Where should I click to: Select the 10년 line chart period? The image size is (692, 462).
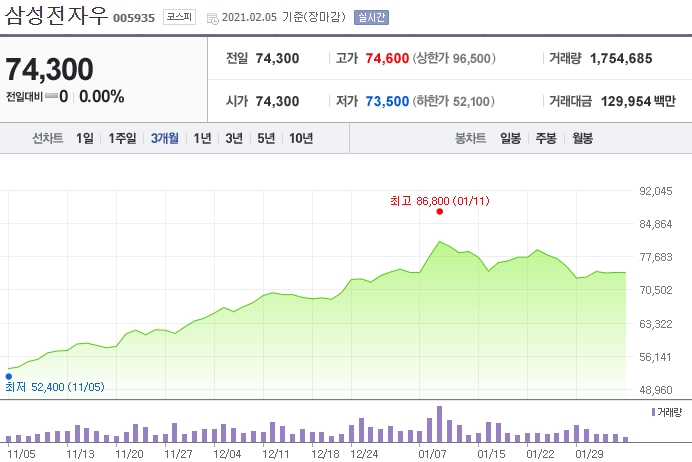coord(301,139)
